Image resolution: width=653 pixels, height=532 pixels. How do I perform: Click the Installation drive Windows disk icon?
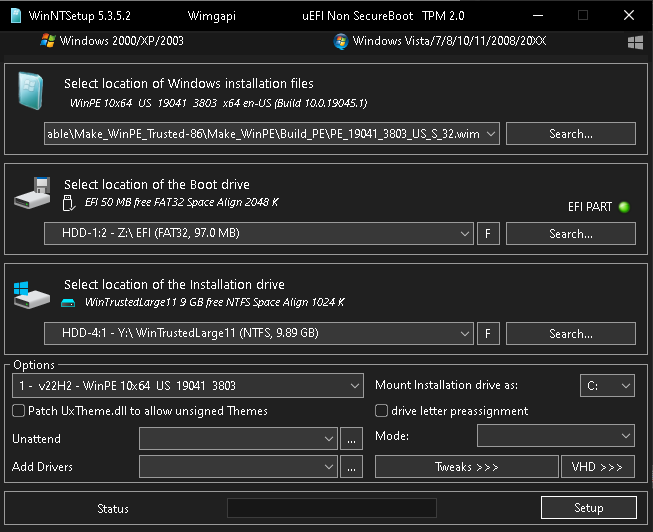32,295
